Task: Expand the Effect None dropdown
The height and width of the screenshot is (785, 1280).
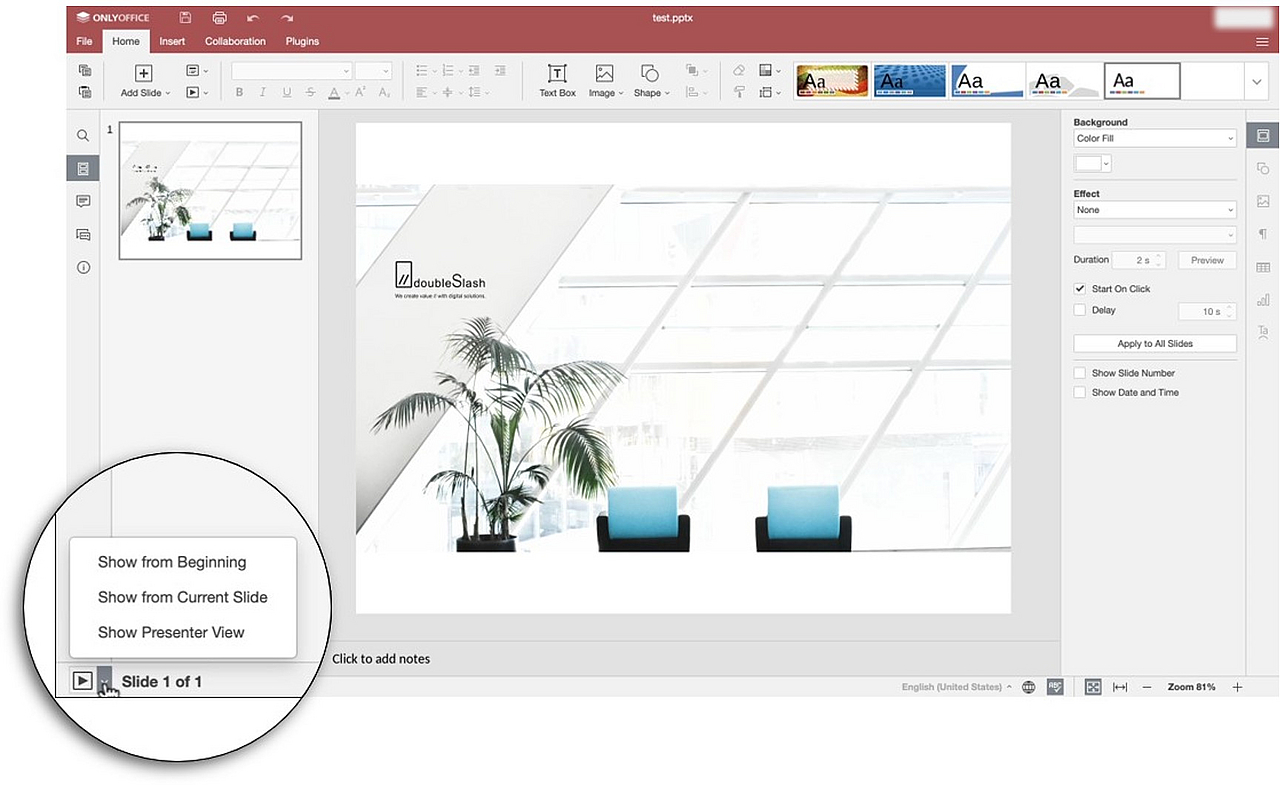Action: pyautogui.click(x=1154, y=210)
